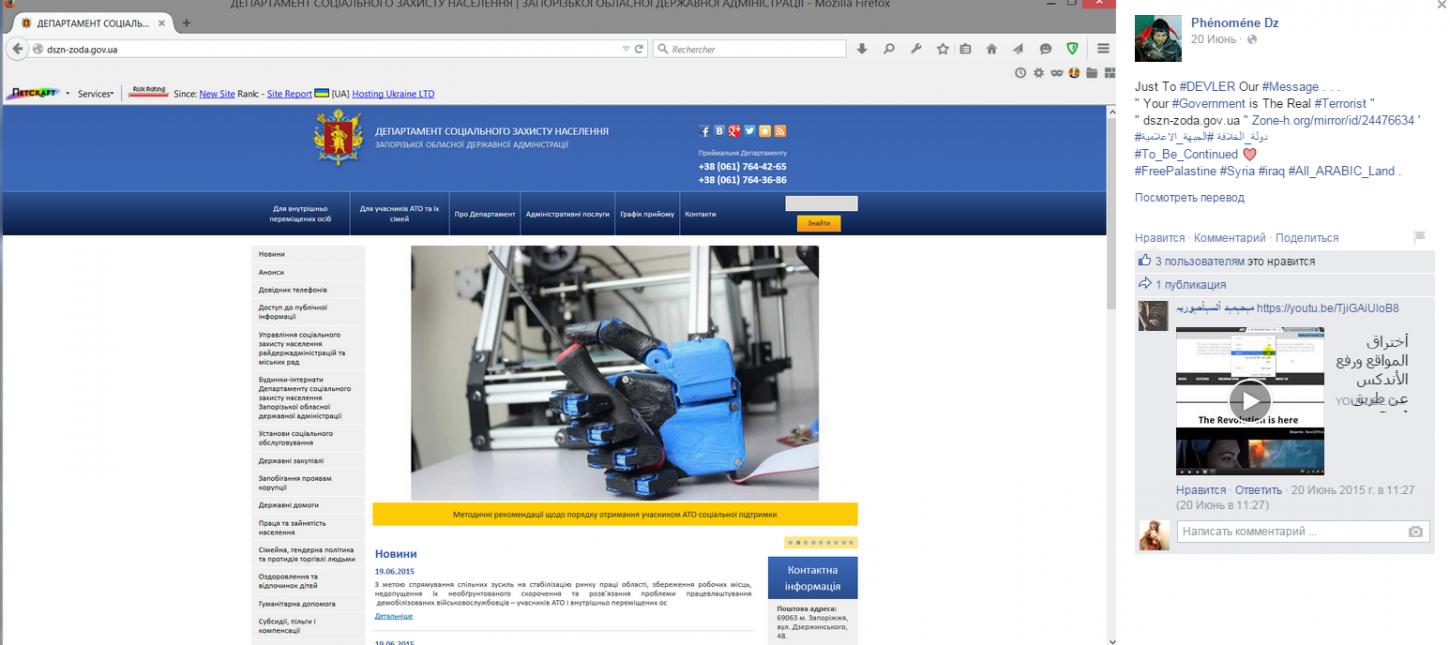Open the site's RSS feed icon
This screenshot has height=645, width=1450.
pyautogui.click(x=780, y=131)
